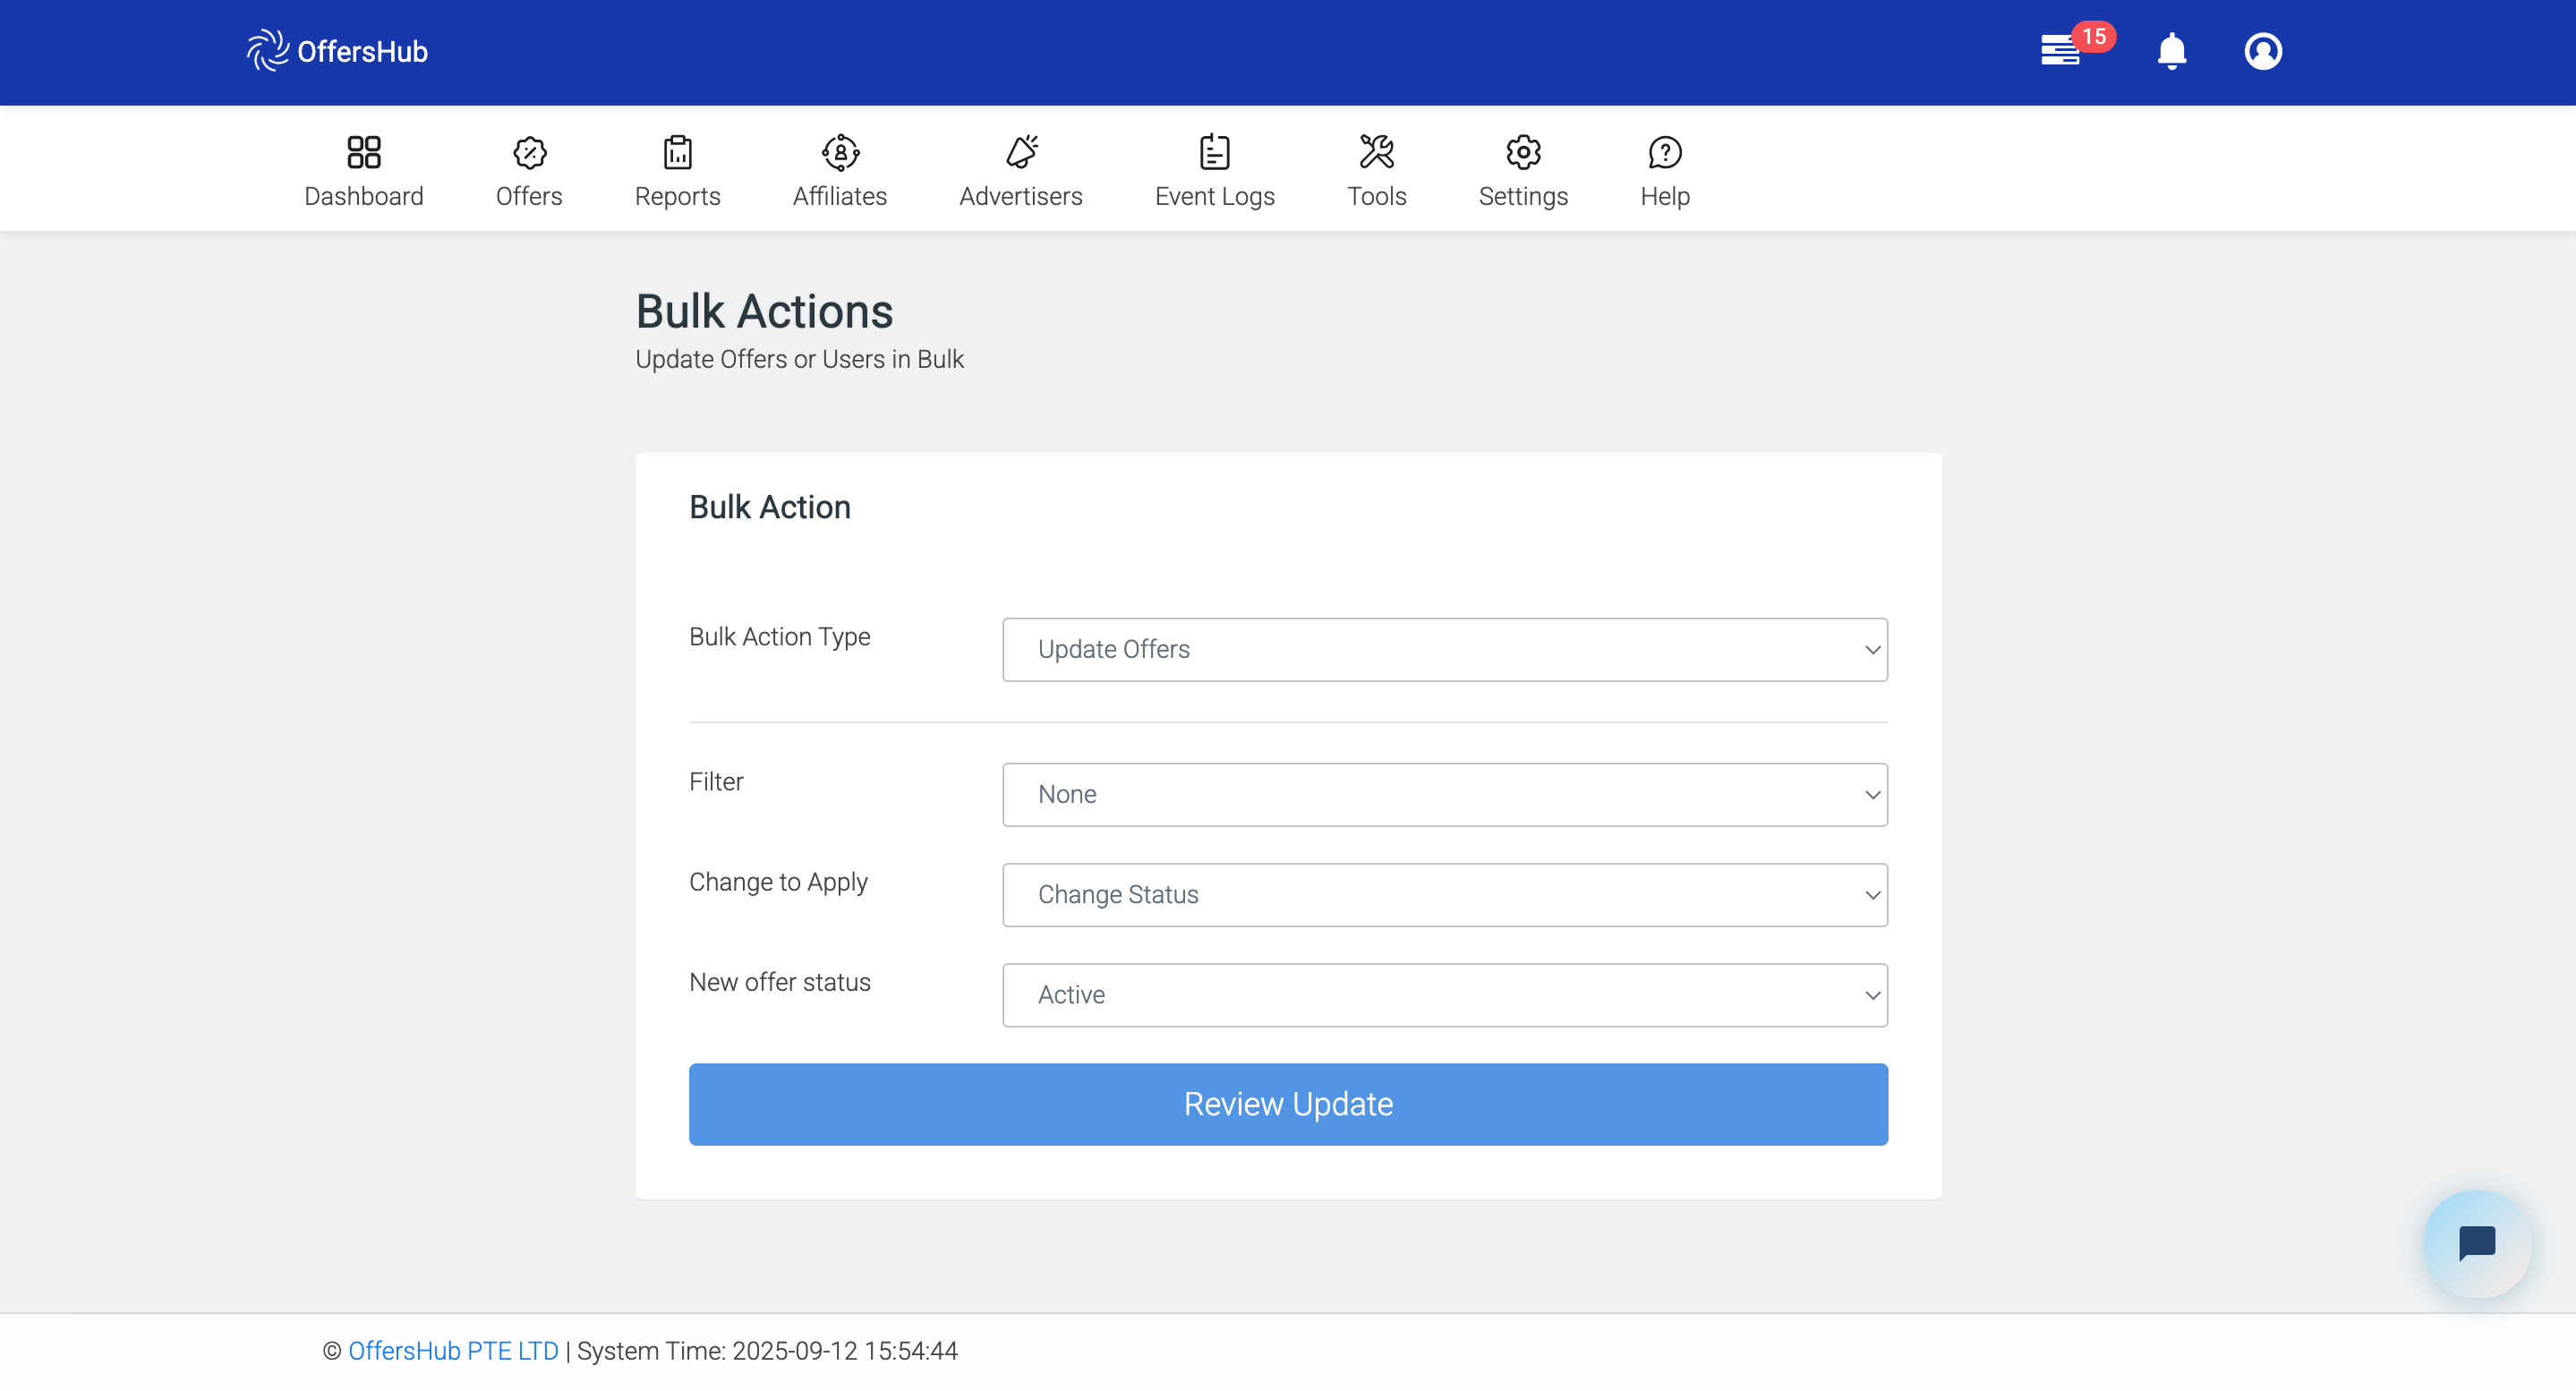
Task: Click the Tools wrench icon
Action: point(1376,152)
